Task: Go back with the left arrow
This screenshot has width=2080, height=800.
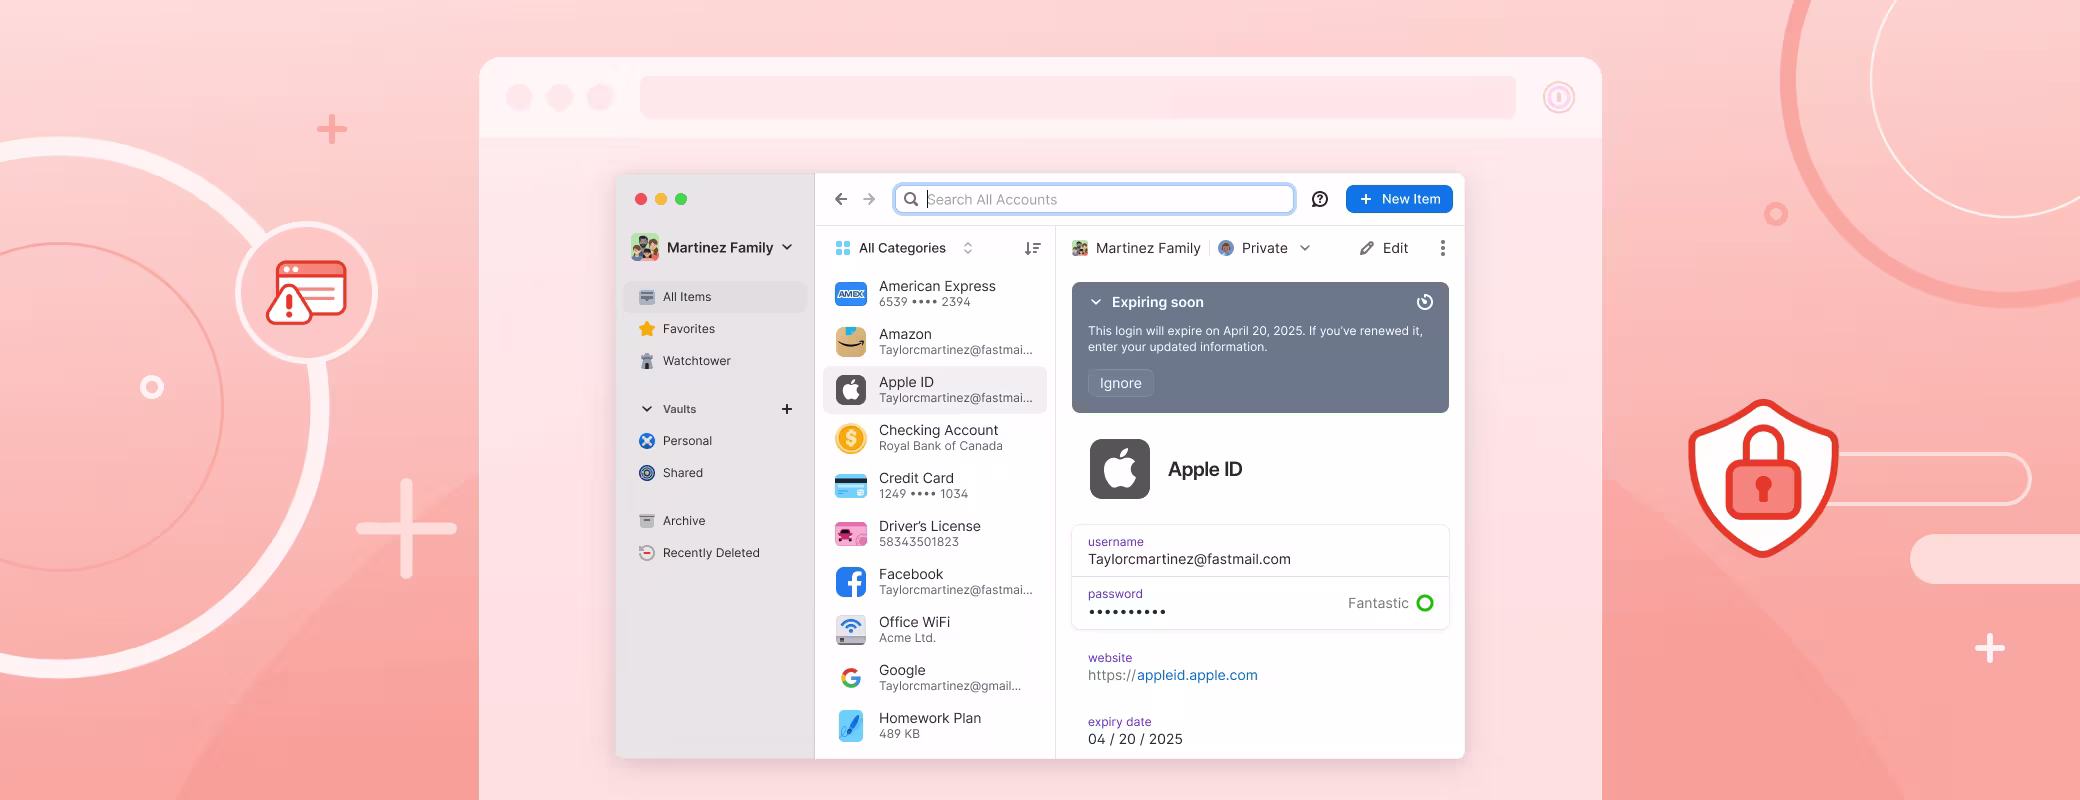Action: [841, 199]
